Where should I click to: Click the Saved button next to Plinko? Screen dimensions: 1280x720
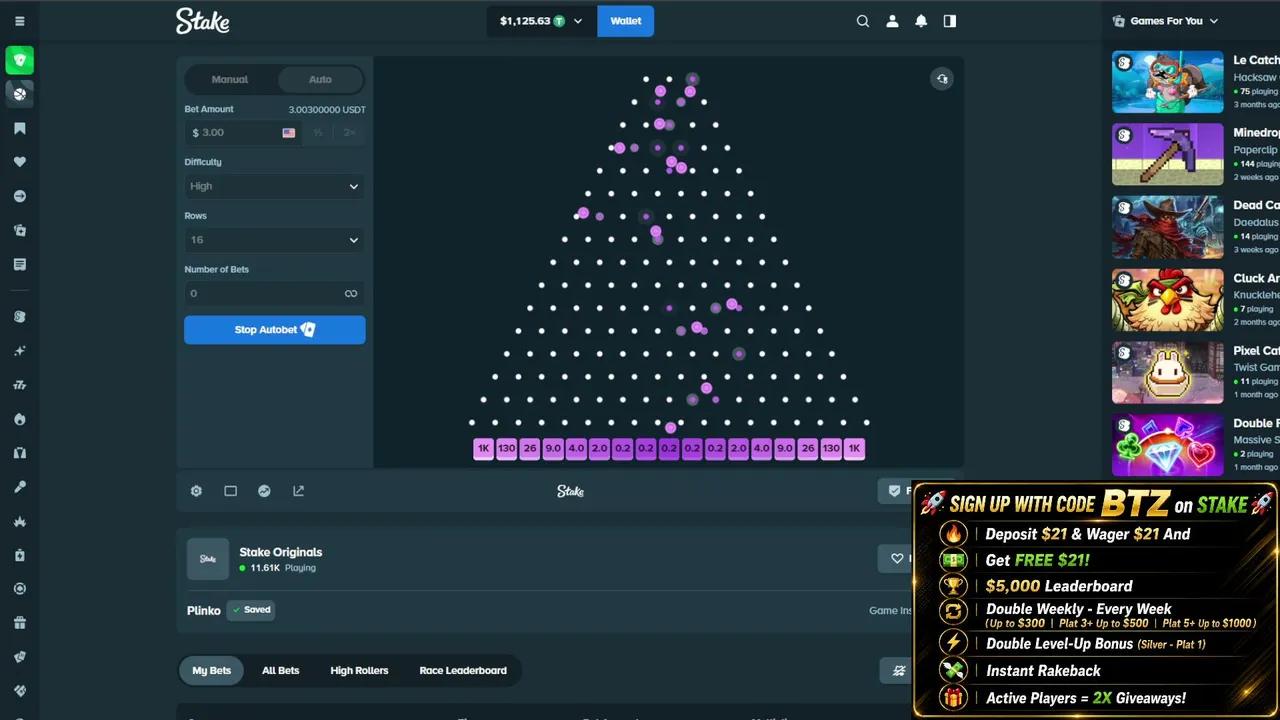[250, 610]
